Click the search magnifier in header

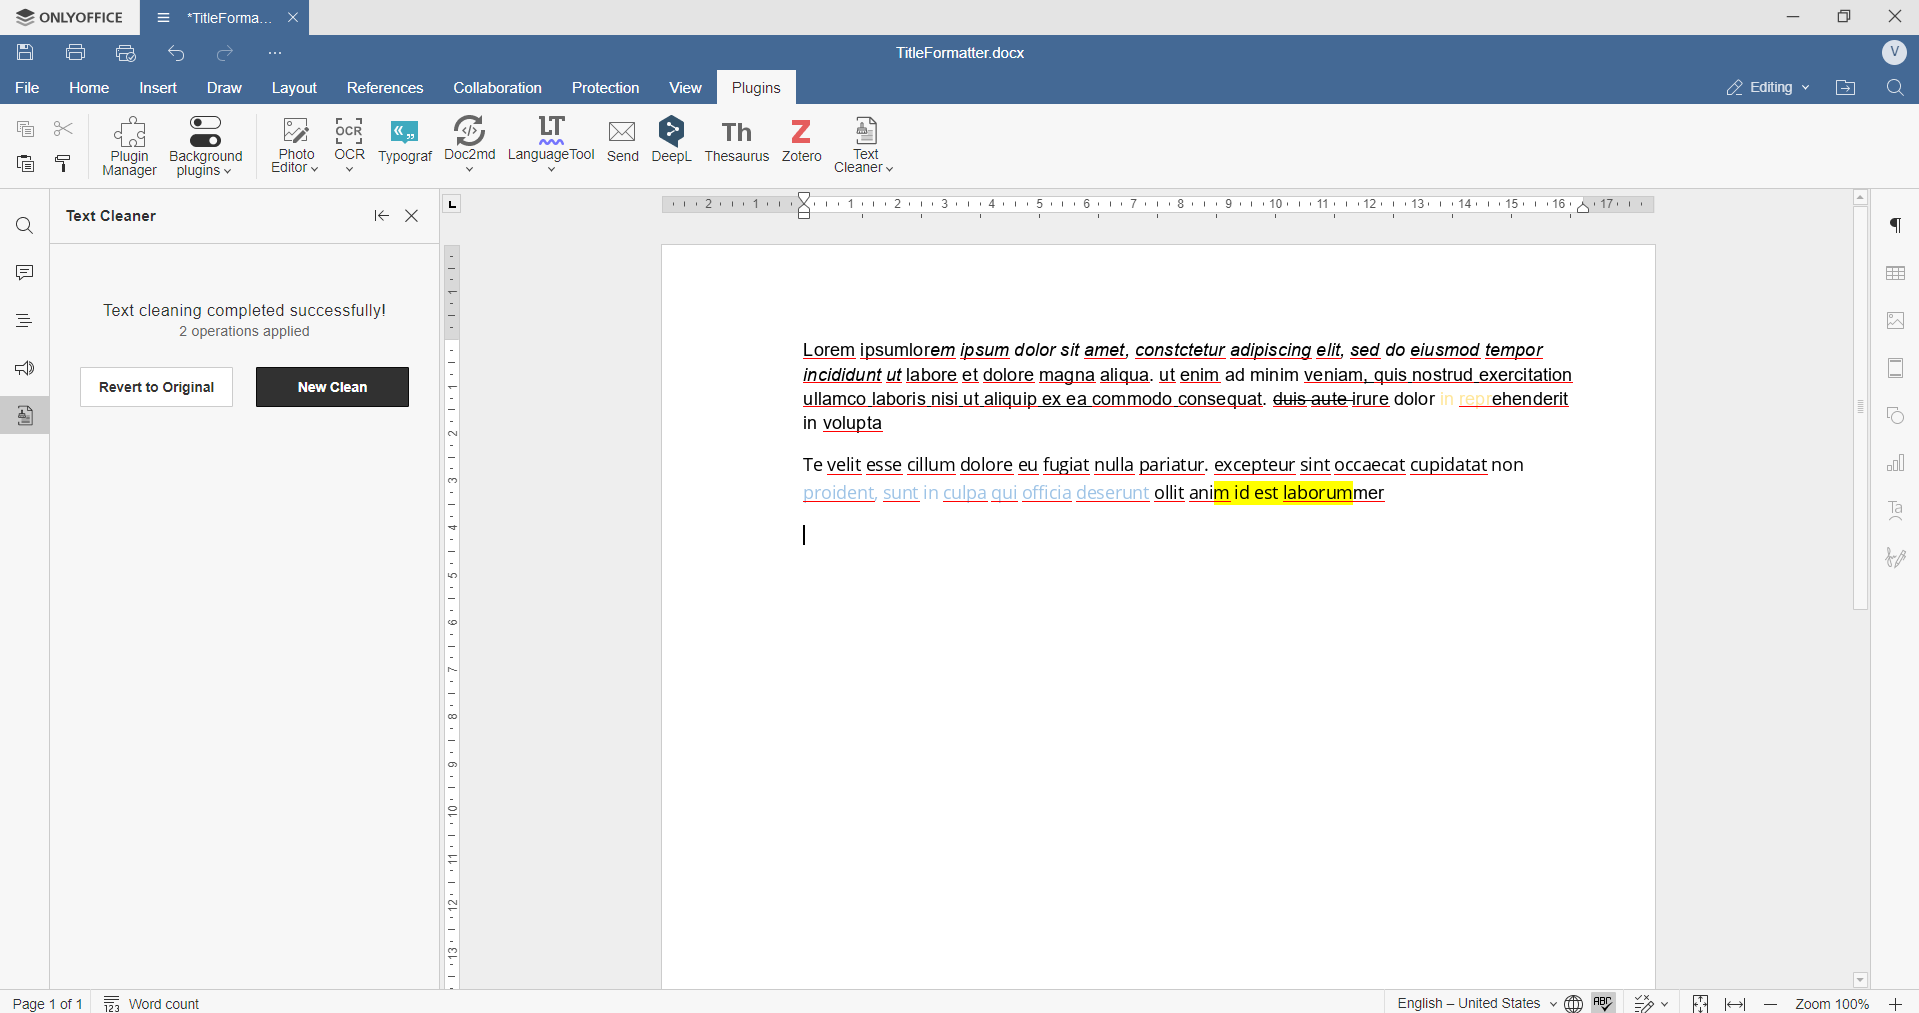[1895, 88]
